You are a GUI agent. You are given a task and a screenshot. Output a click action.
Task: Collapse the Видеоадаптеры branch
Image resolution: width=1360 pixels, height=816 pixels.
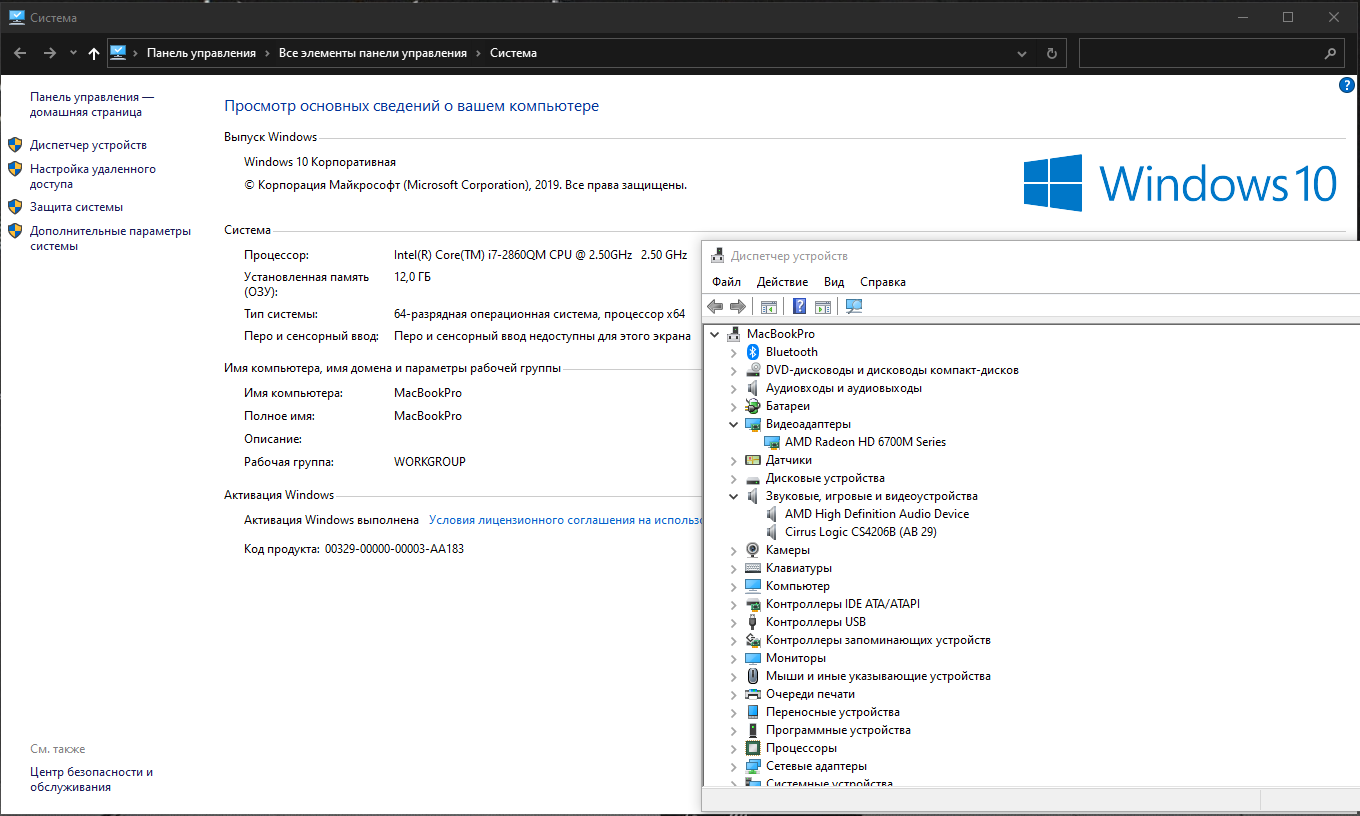pos(734,424)
